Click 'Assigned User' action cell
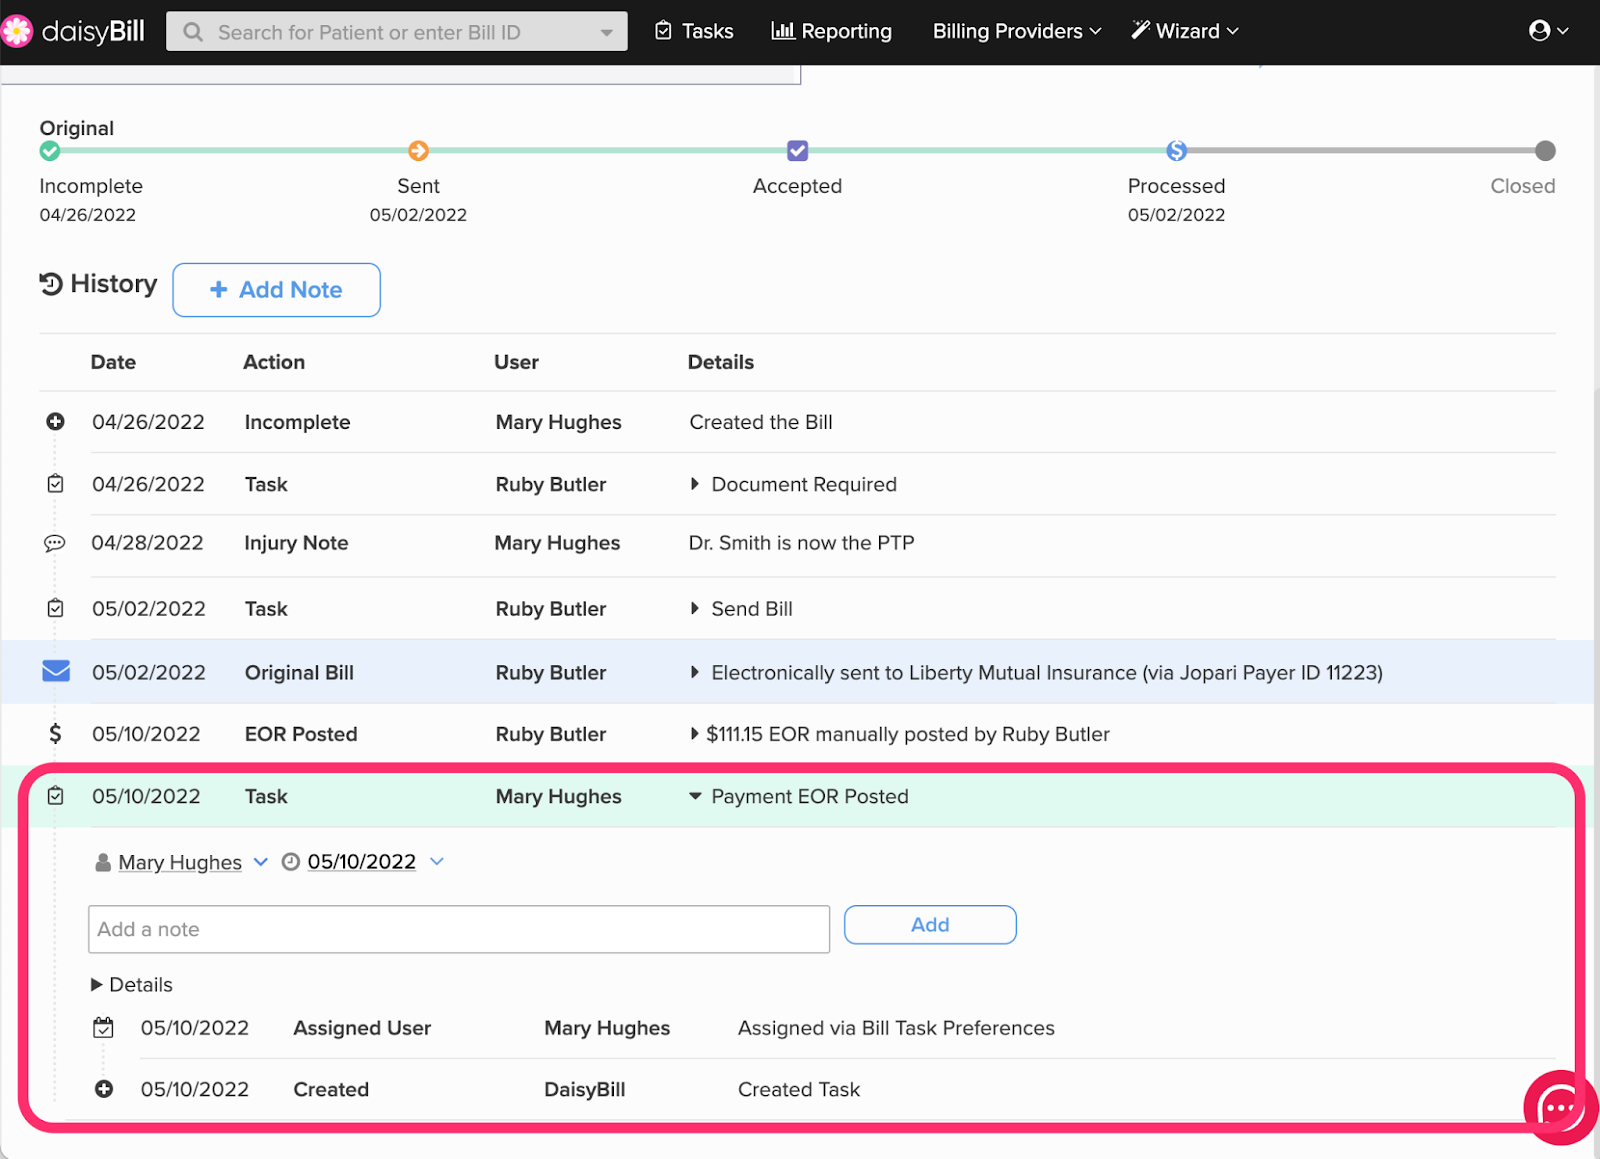Screen dimensions: 1600x1159 pyautogui.click(x=362, y=1028)
